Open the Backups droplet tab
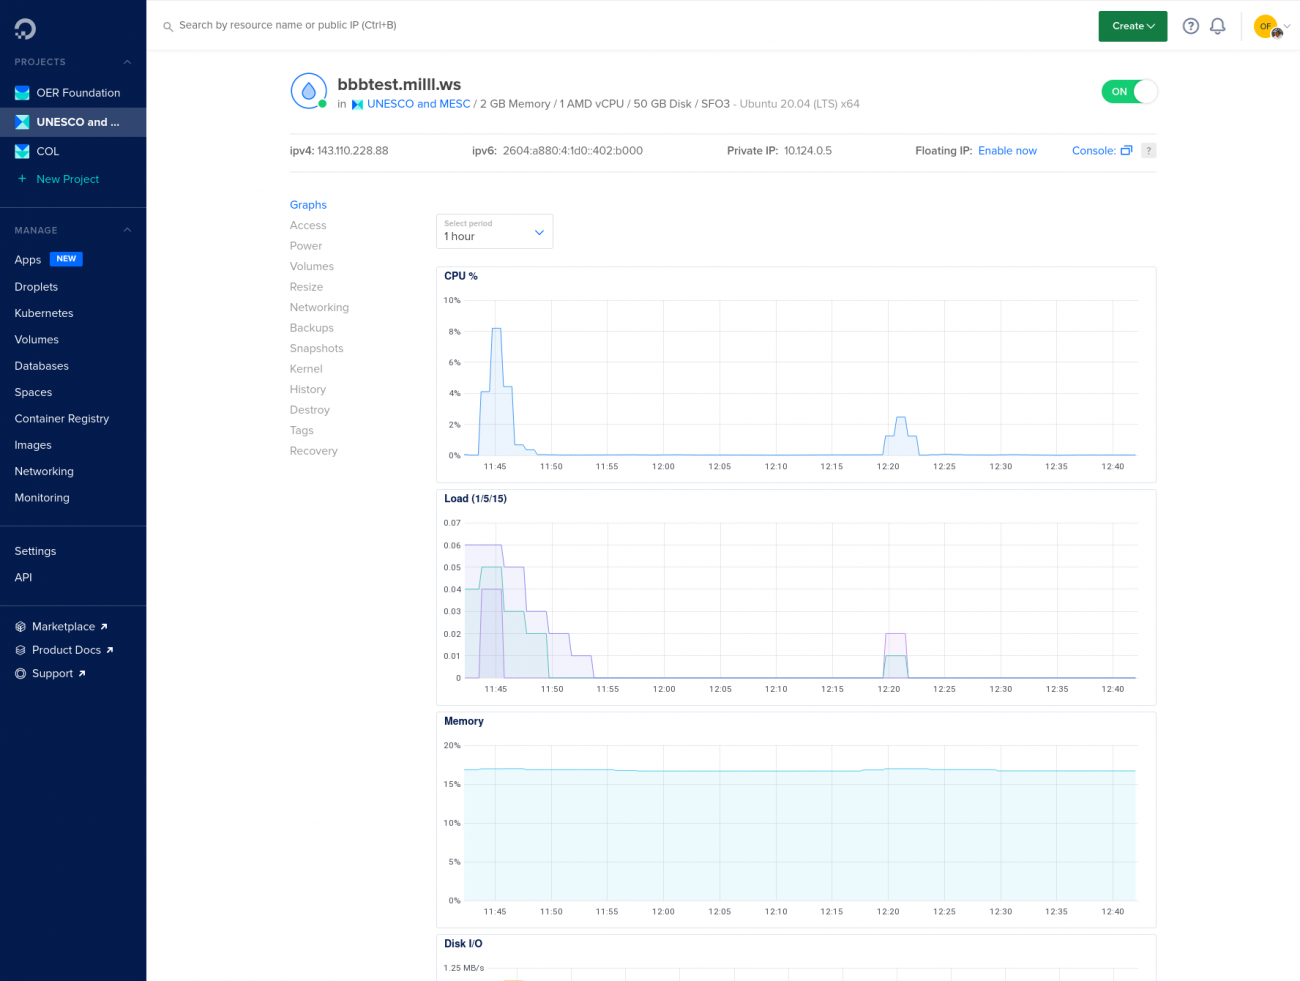Viewport: 1300px width, 981px height. click(x=312, y=328)
